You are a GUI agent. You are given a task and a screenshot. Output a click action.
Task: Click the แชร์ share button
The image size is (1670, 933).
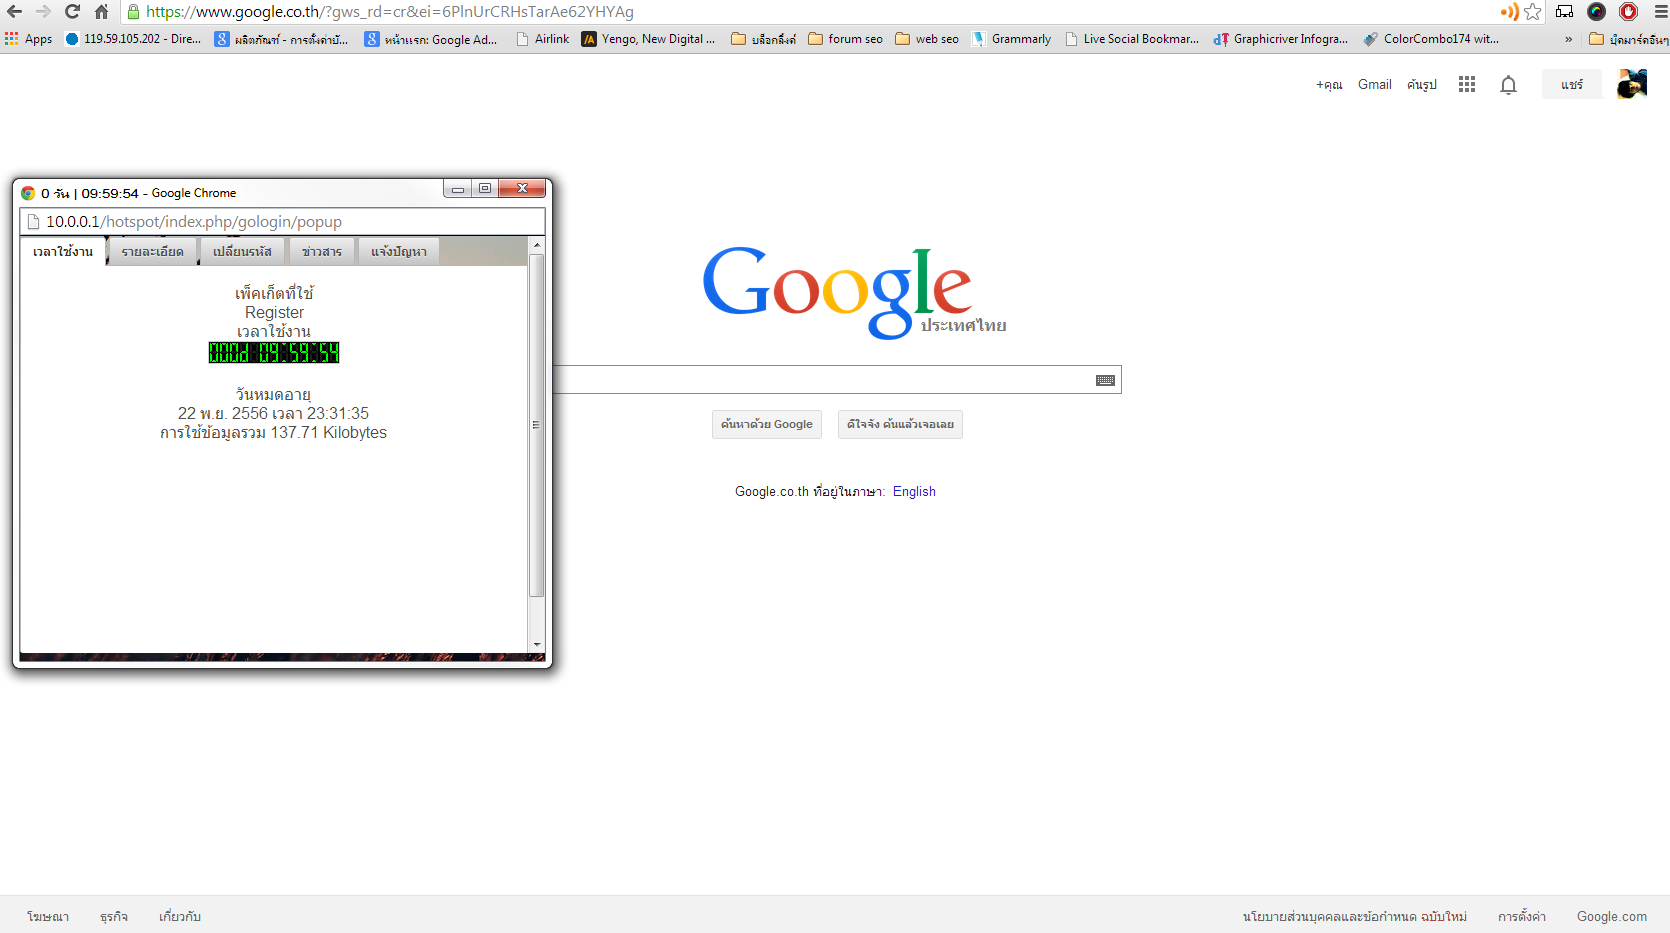(1572, 85)
